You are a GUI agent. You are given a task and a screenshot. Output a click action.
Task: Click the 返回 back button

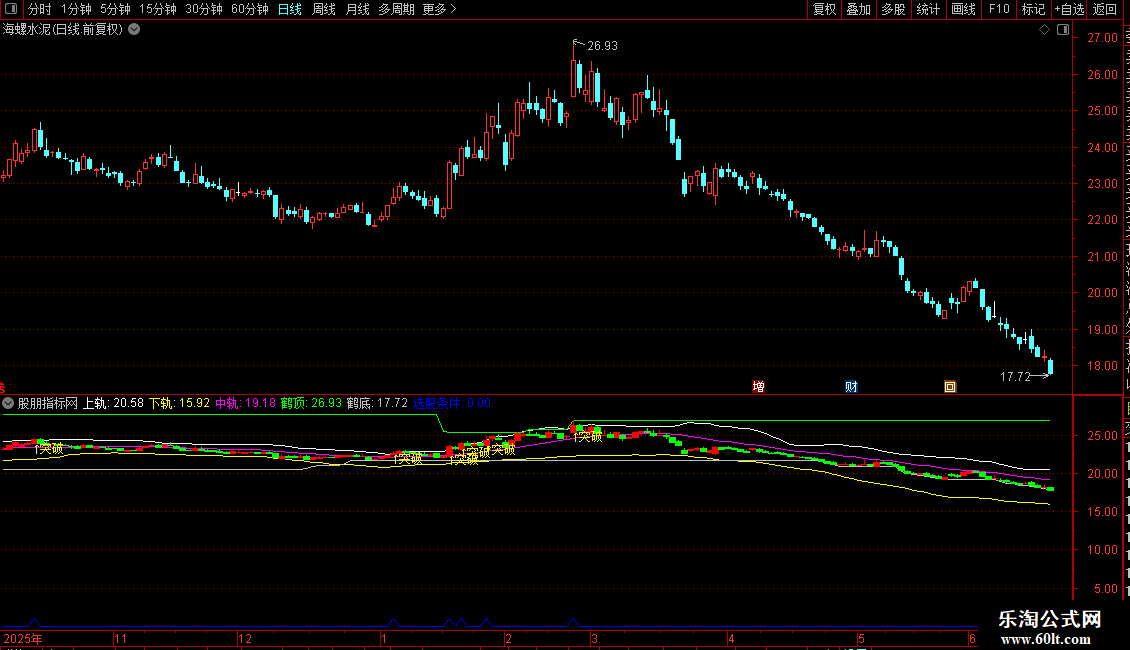pos(1105,9)
